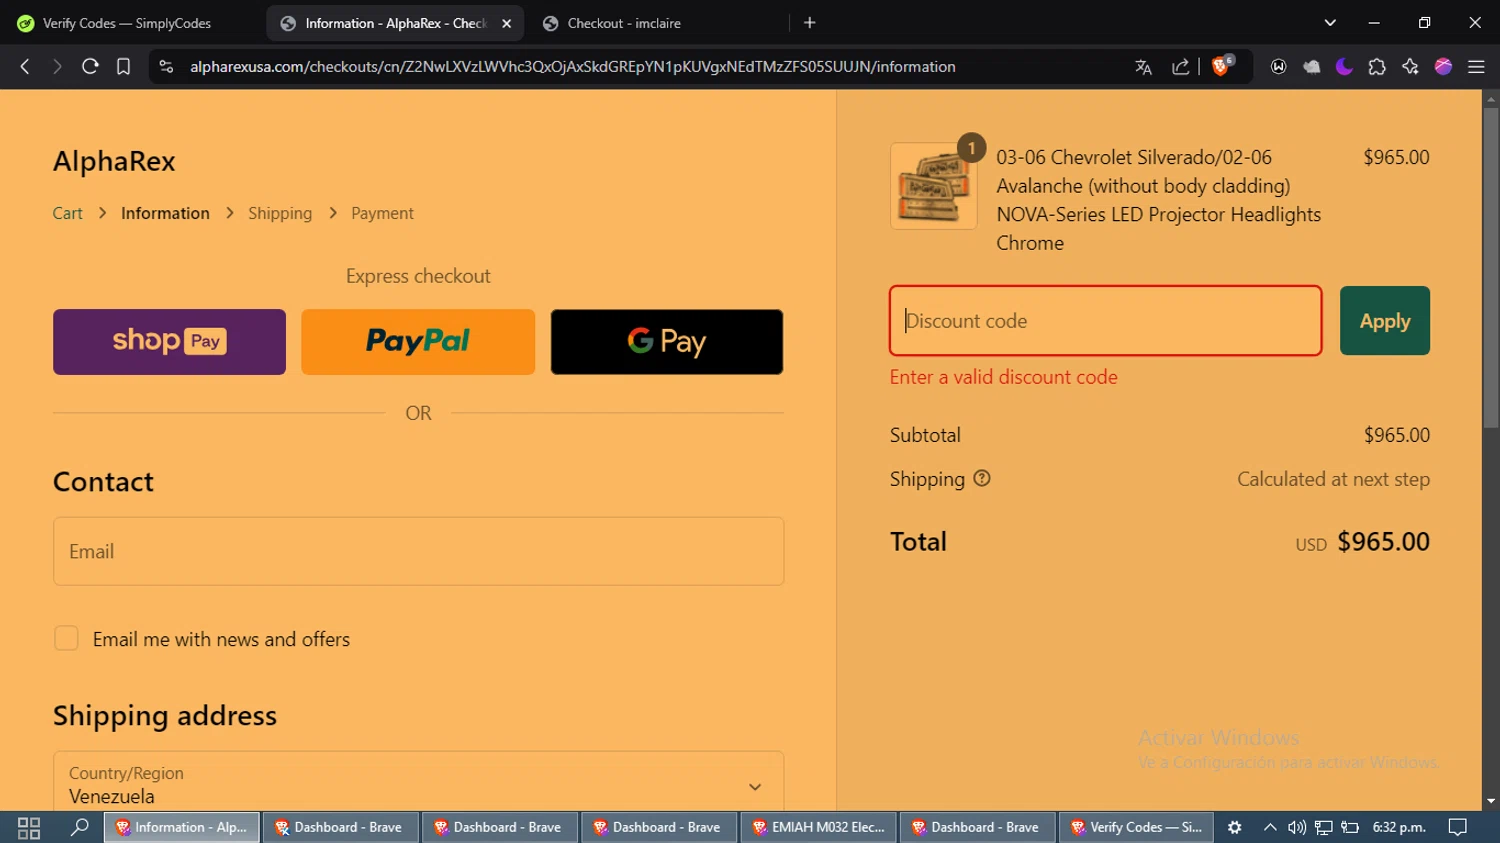The width and height of the screenshot is (1500, 843).
Task: Click the network tray icon
Action: (1324, 827)
